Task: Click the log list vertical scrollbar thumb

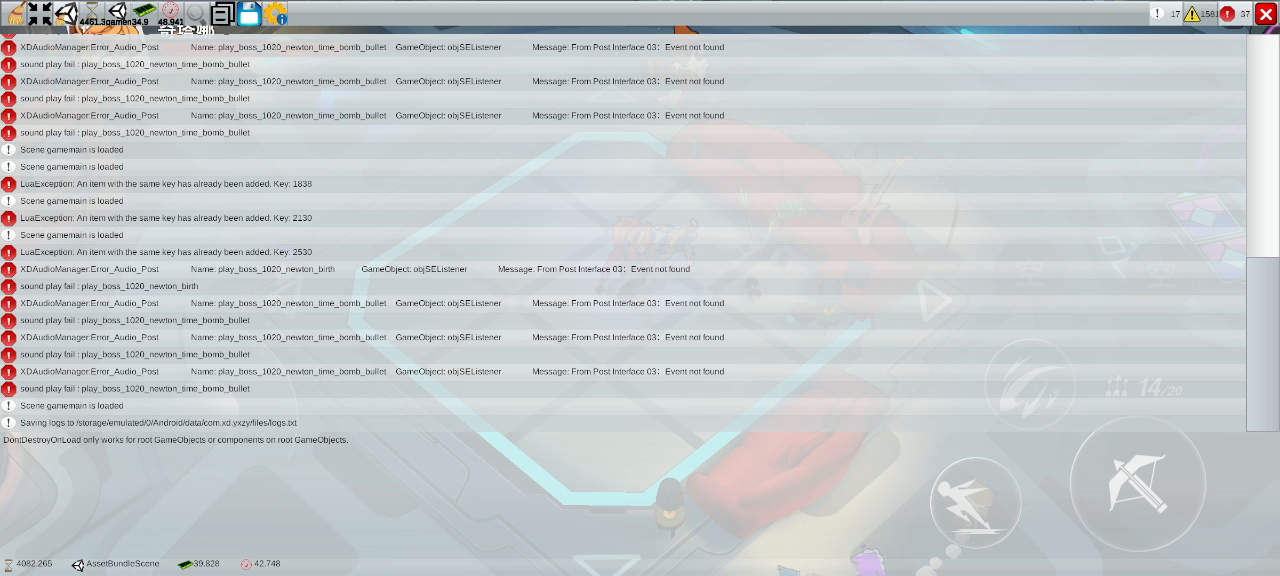Action: point(1262,343)
